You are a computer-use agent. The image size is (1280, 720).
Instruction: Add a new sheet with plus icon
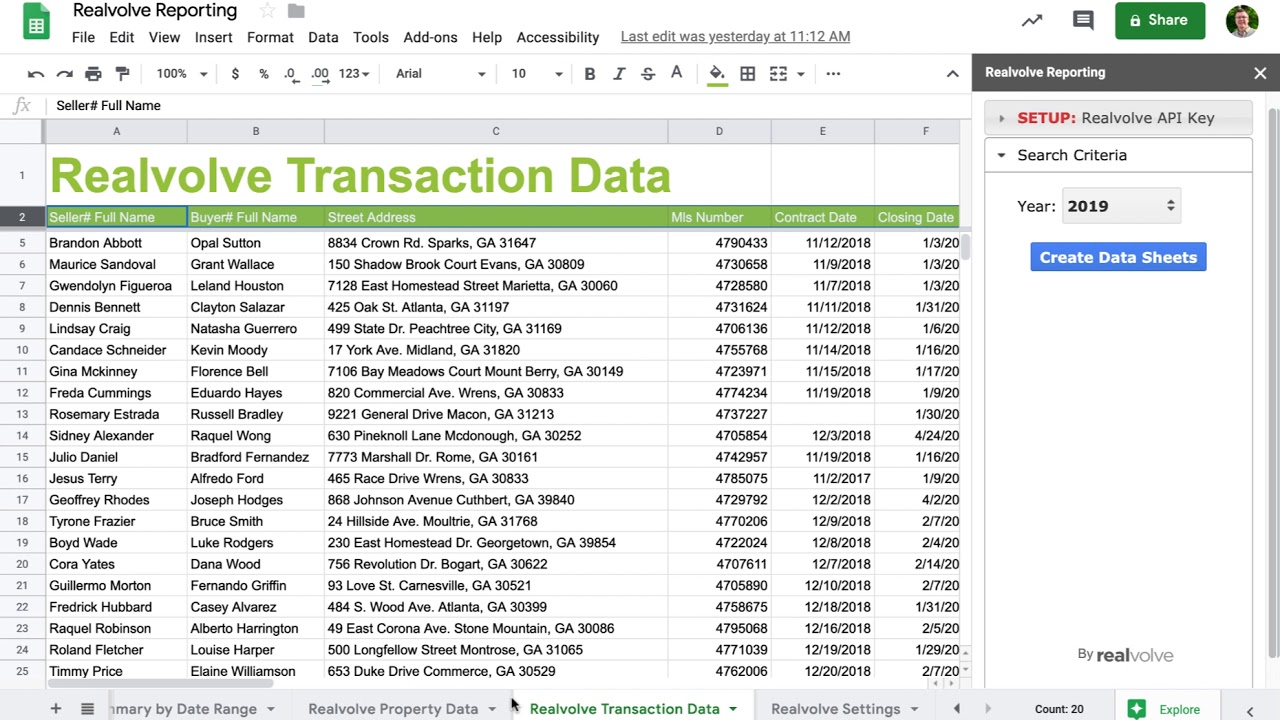click(x=56, y=709)
